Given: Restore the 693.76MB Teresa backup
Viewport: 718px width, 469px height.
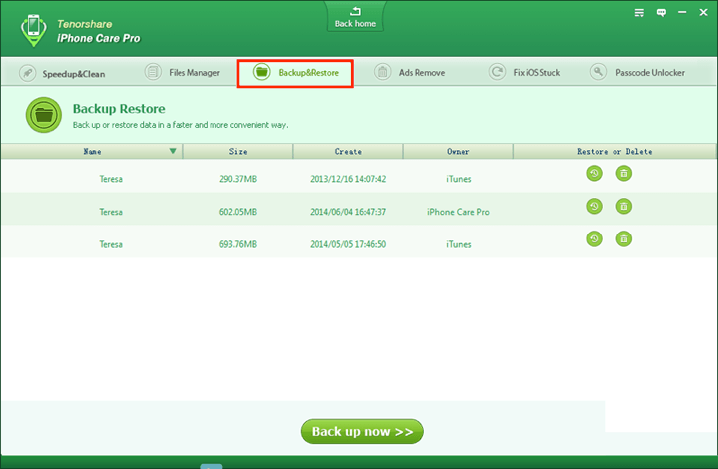Looking at the screenshot, I should click(594, 239).
